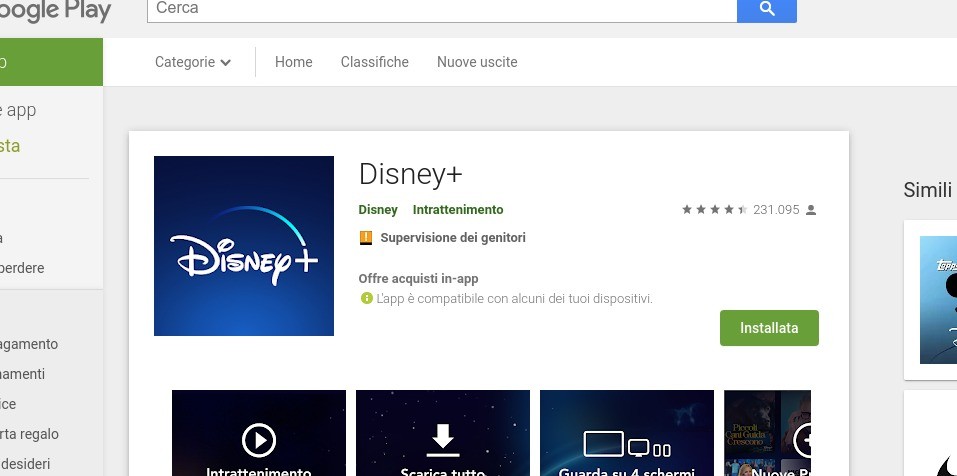Open the Disney developer link
This screenshot has width=957, height=476.
pos(378,210)
